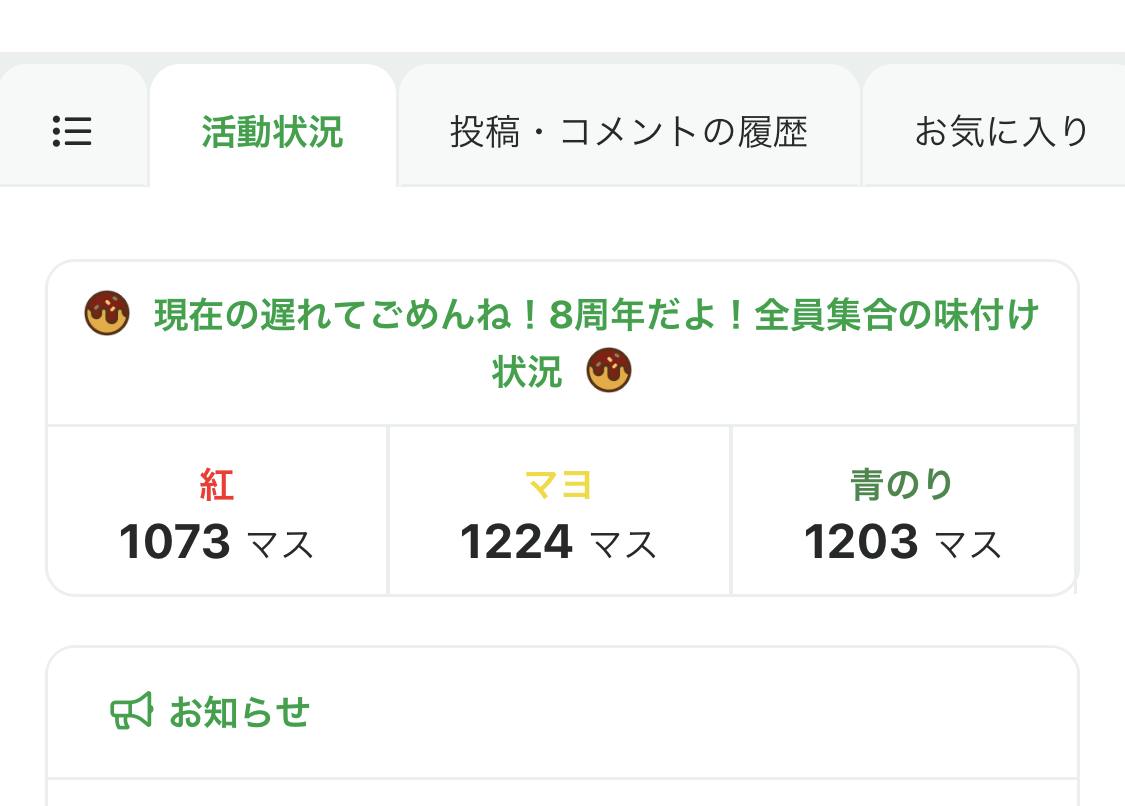Screen dimensions: 1125x806
Task: Click the 1203 count number
Action: coord(861,543)
